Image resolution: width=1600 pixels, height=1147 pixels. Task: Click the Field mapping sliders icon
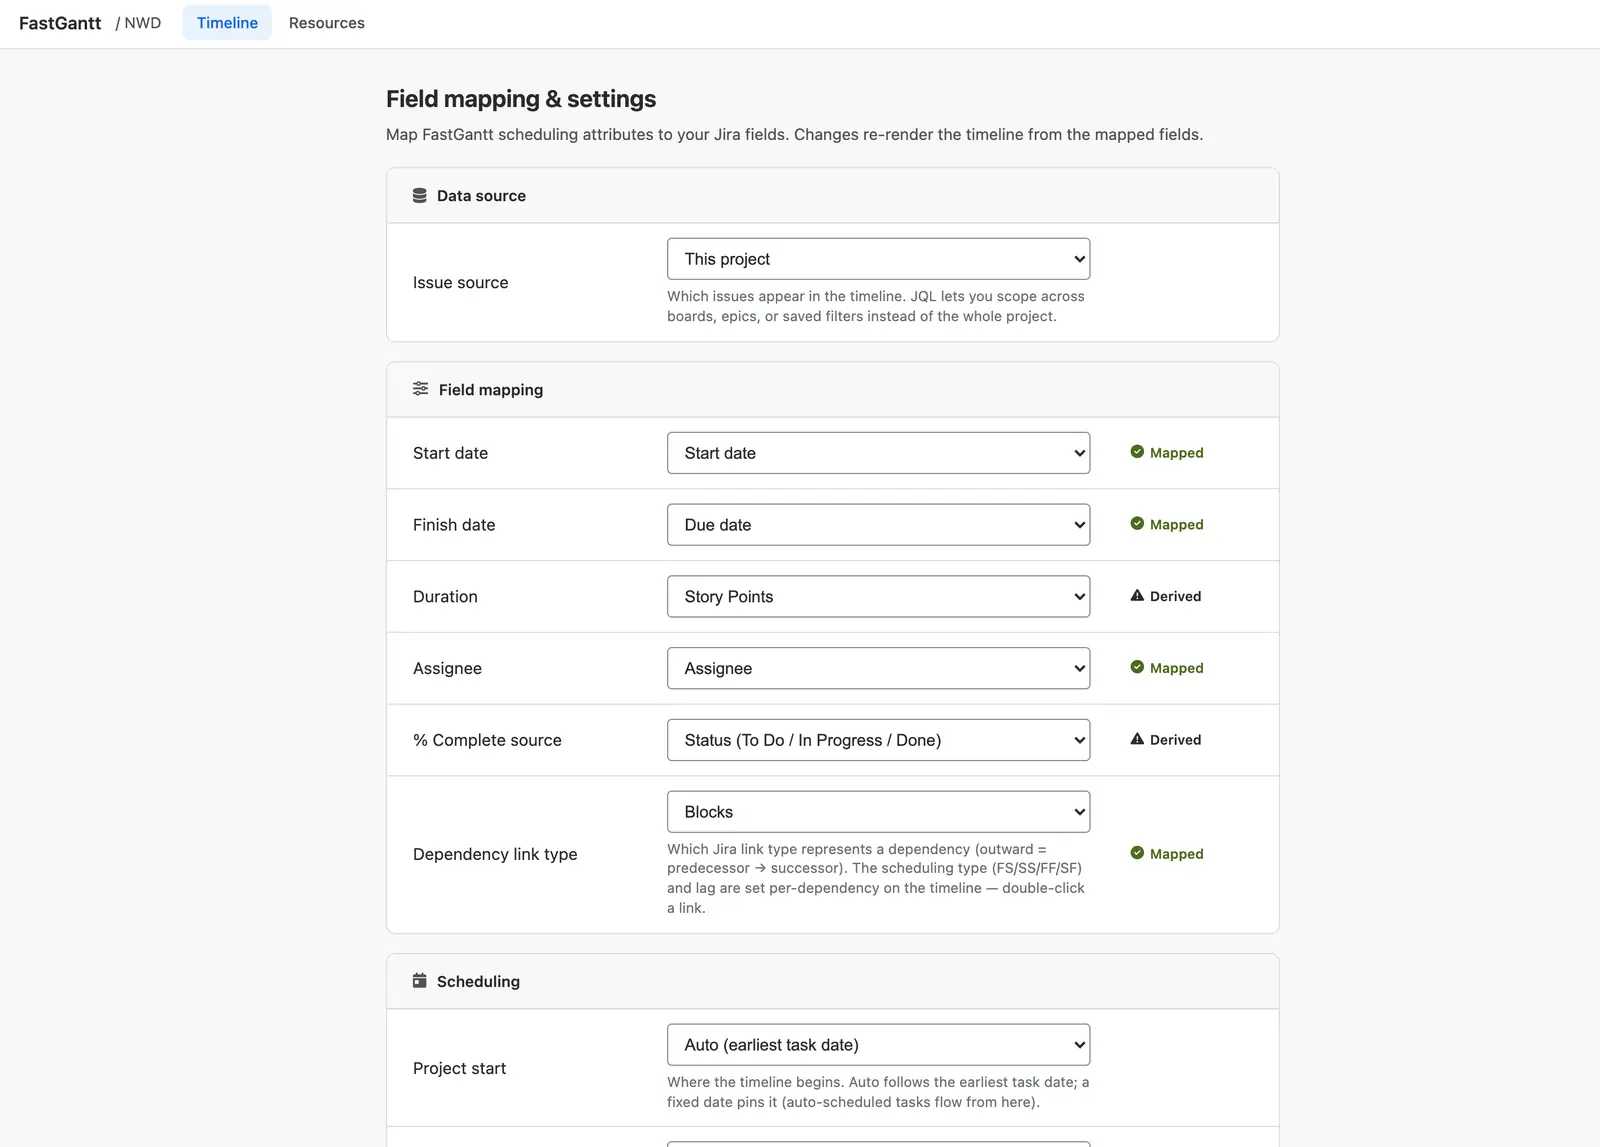click(421, 389)
